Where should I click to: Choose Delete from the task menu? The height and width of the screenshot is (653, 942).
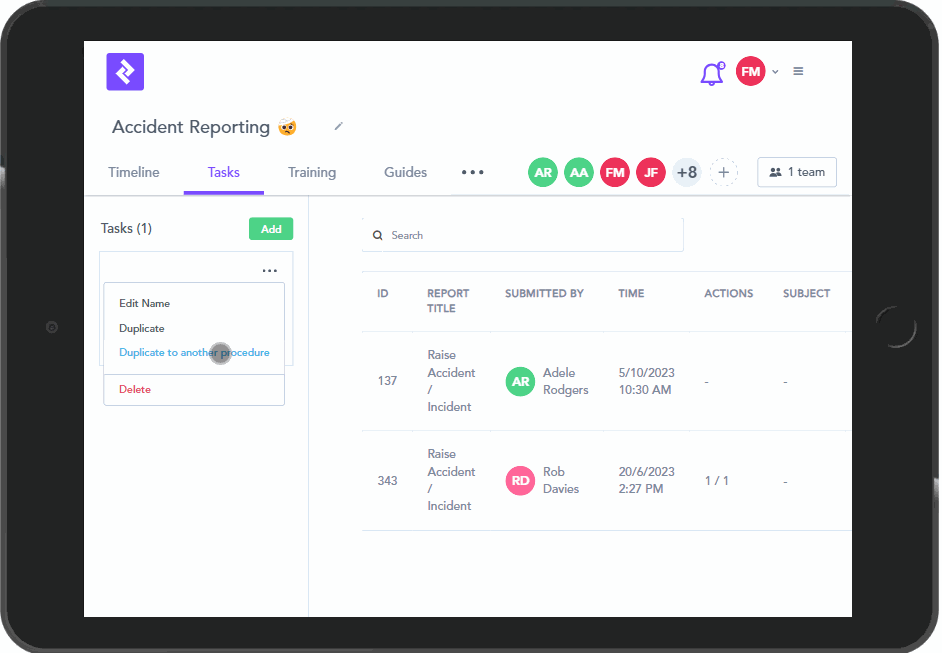(x=135, y=389)
